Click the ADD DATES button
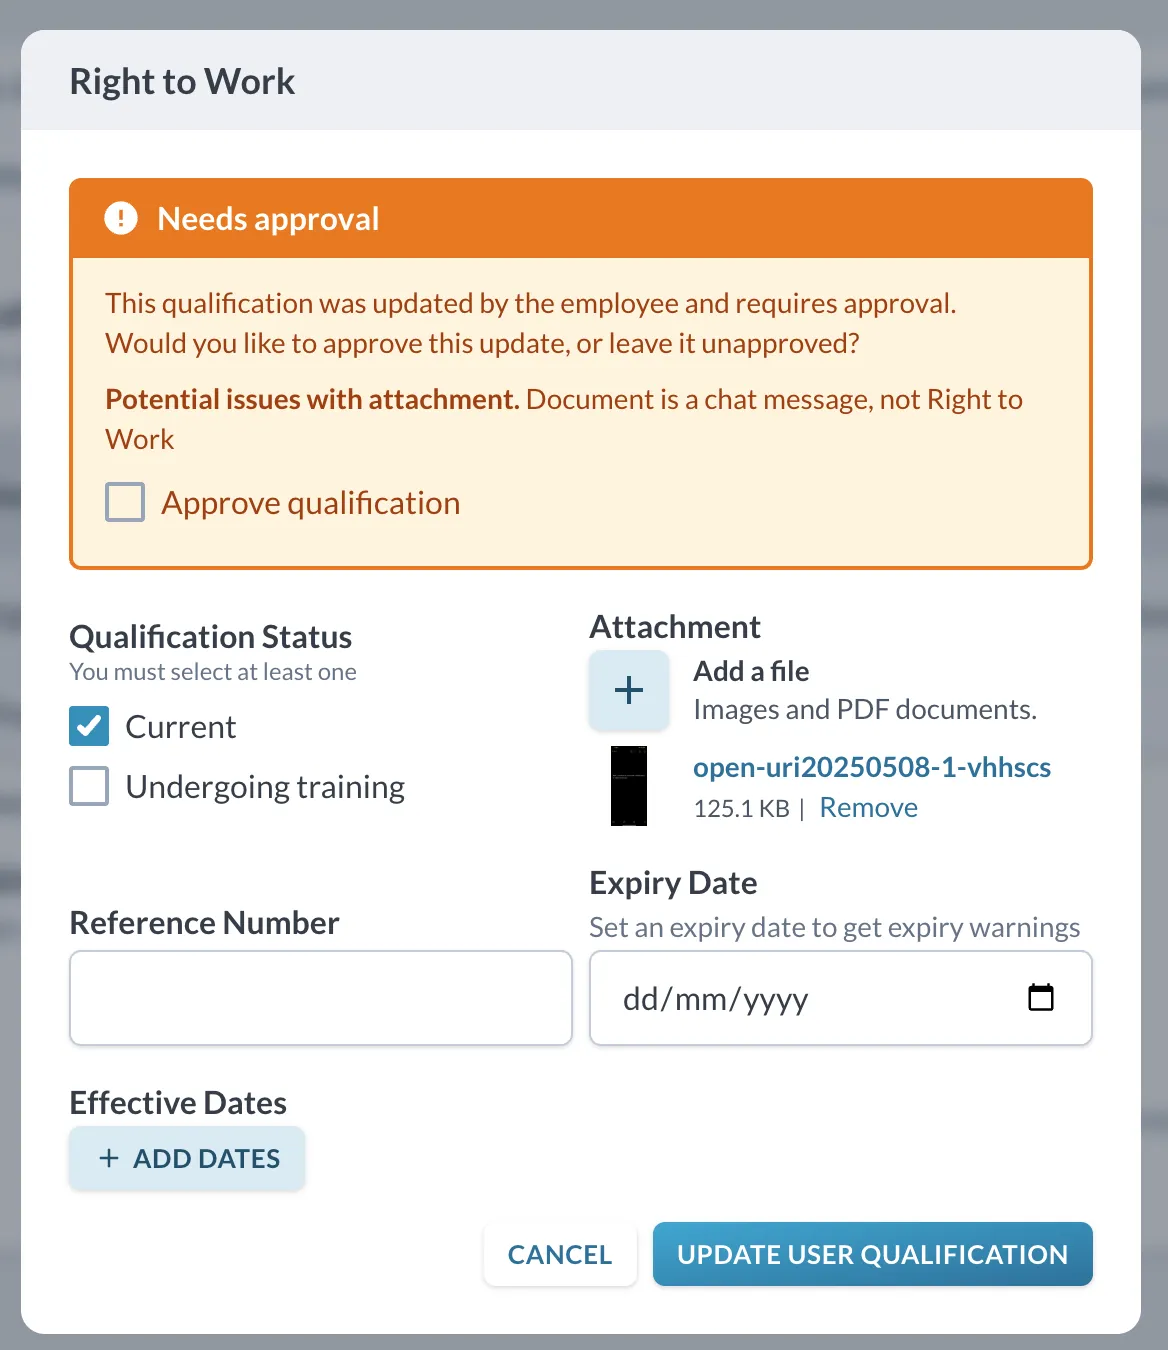 tap(187, 1158)
